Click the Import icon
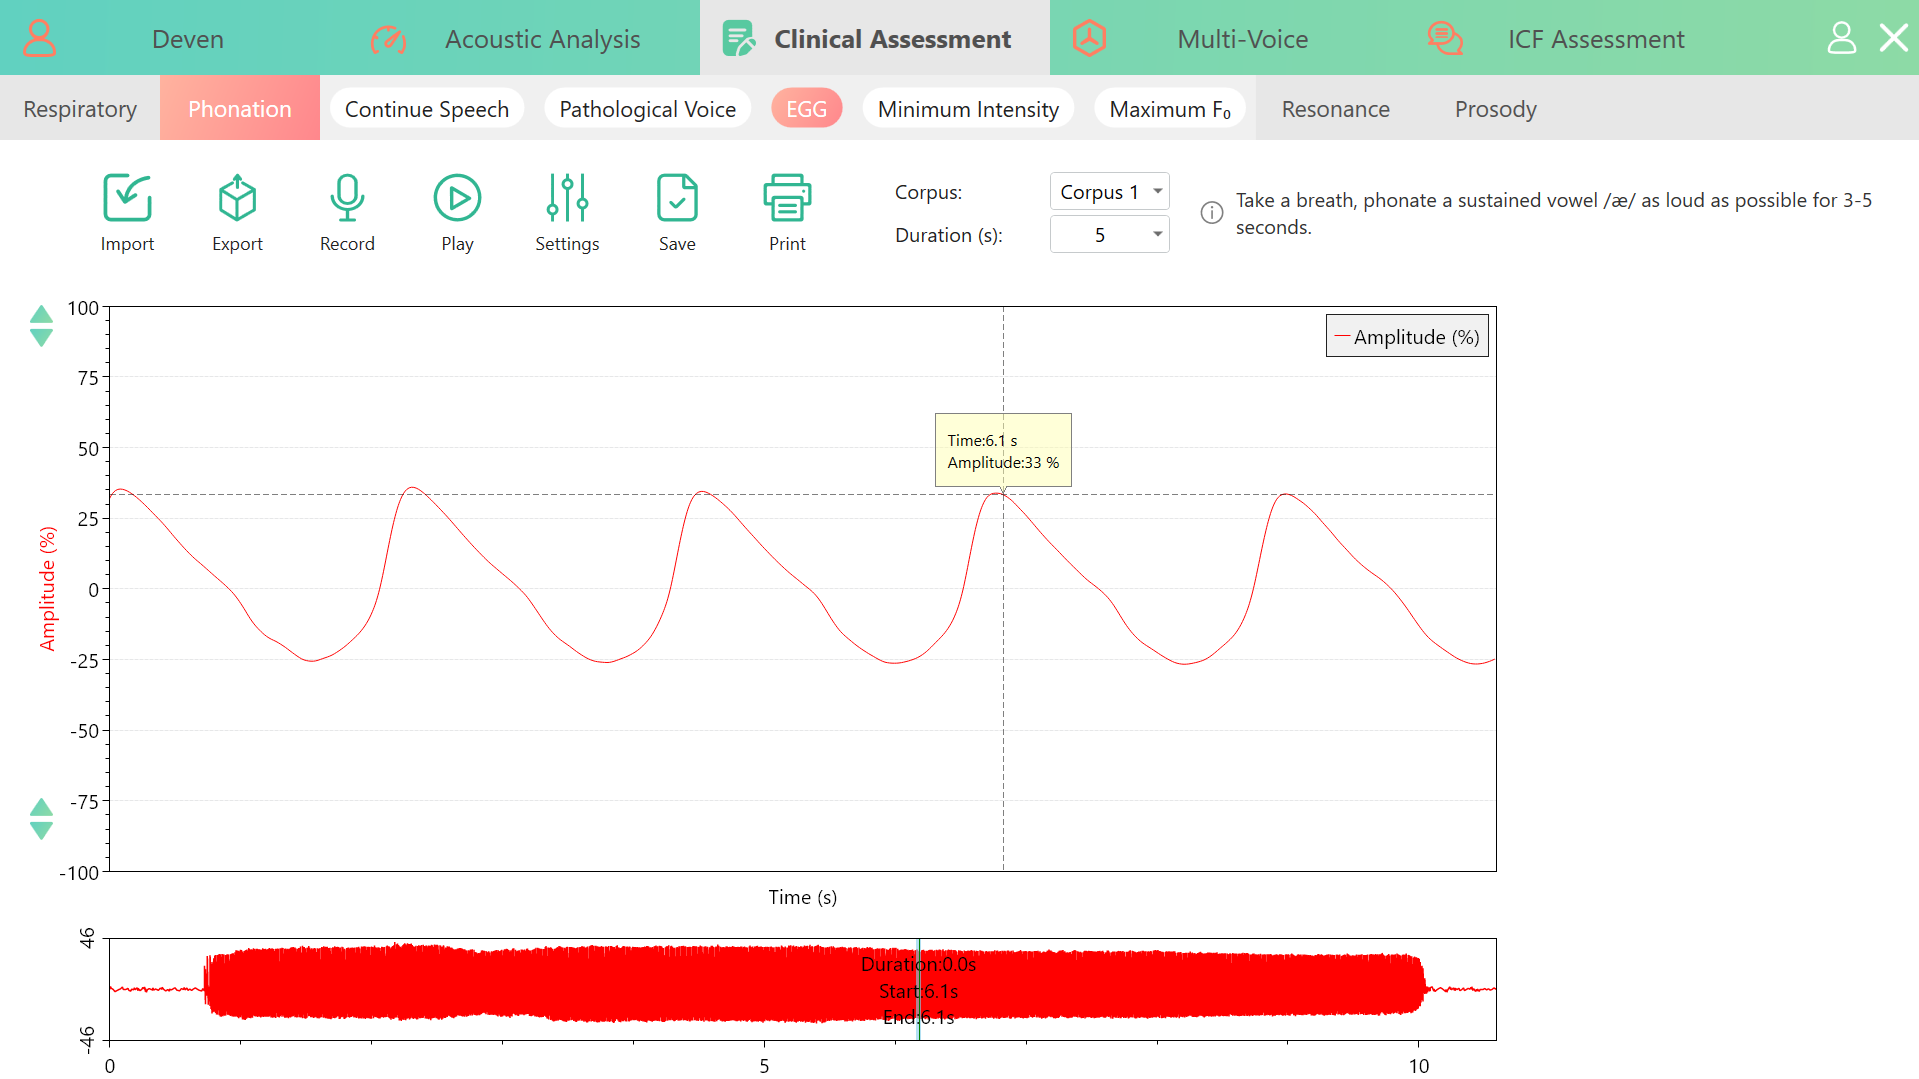 coord(127,198)
